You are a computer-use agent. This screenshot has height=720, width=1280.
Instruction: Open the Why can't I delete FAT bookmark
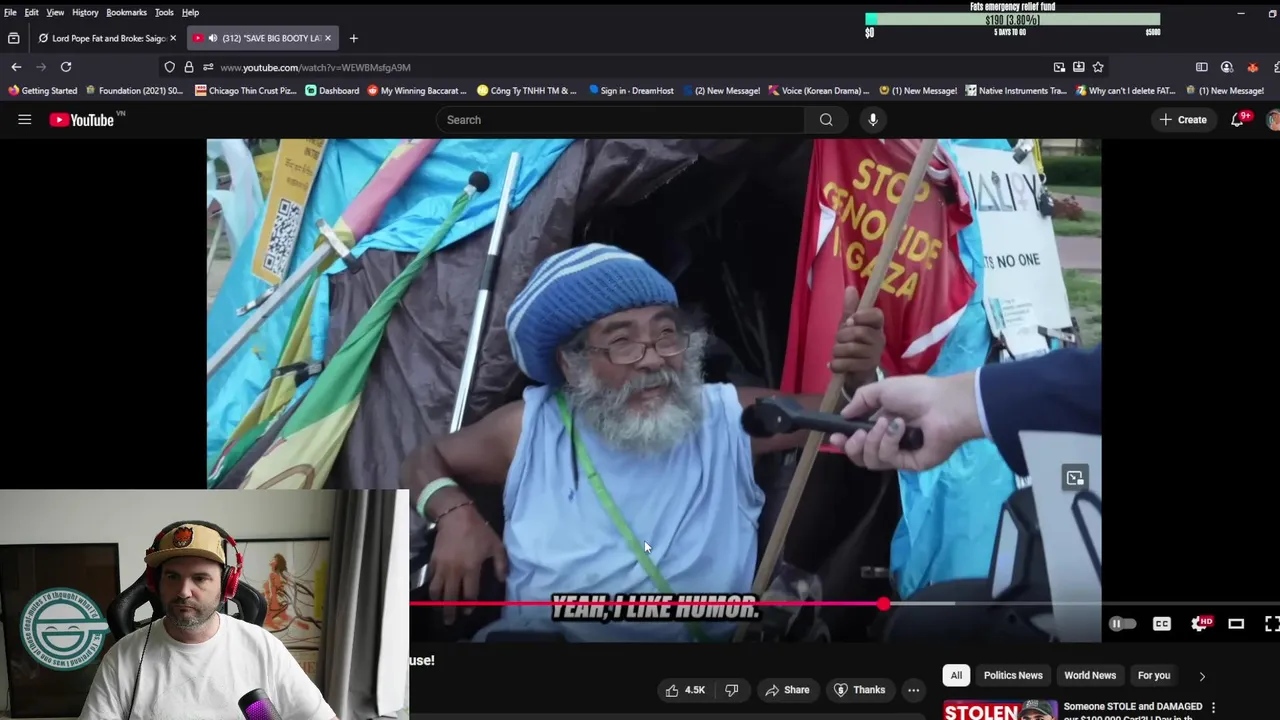tap(1125, 90)
